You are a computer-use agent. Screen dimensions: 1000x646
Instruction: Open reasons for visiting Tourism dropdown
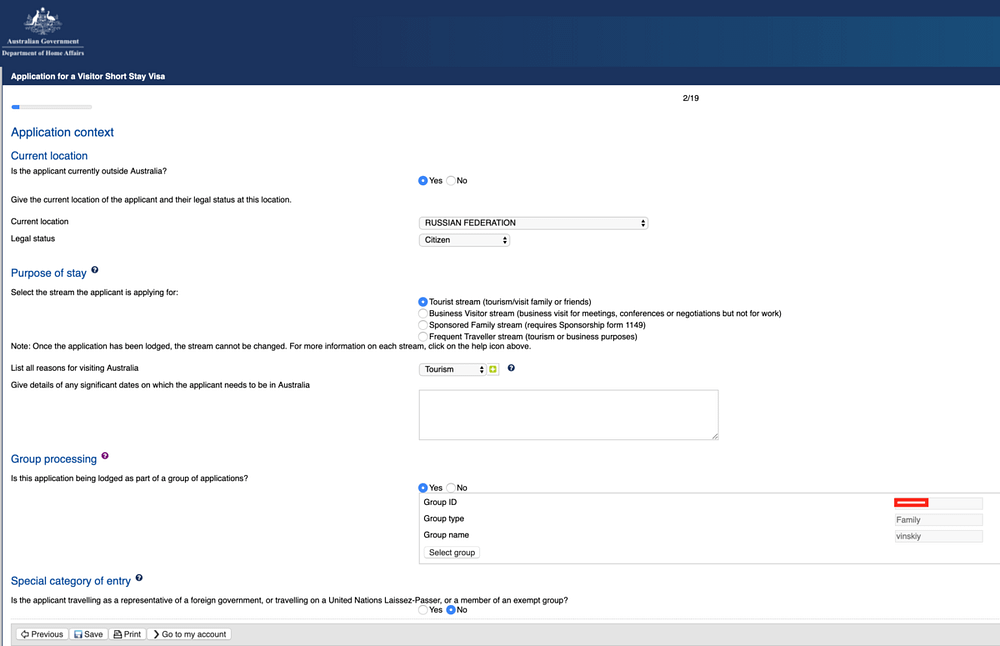(x=453, y=369)
